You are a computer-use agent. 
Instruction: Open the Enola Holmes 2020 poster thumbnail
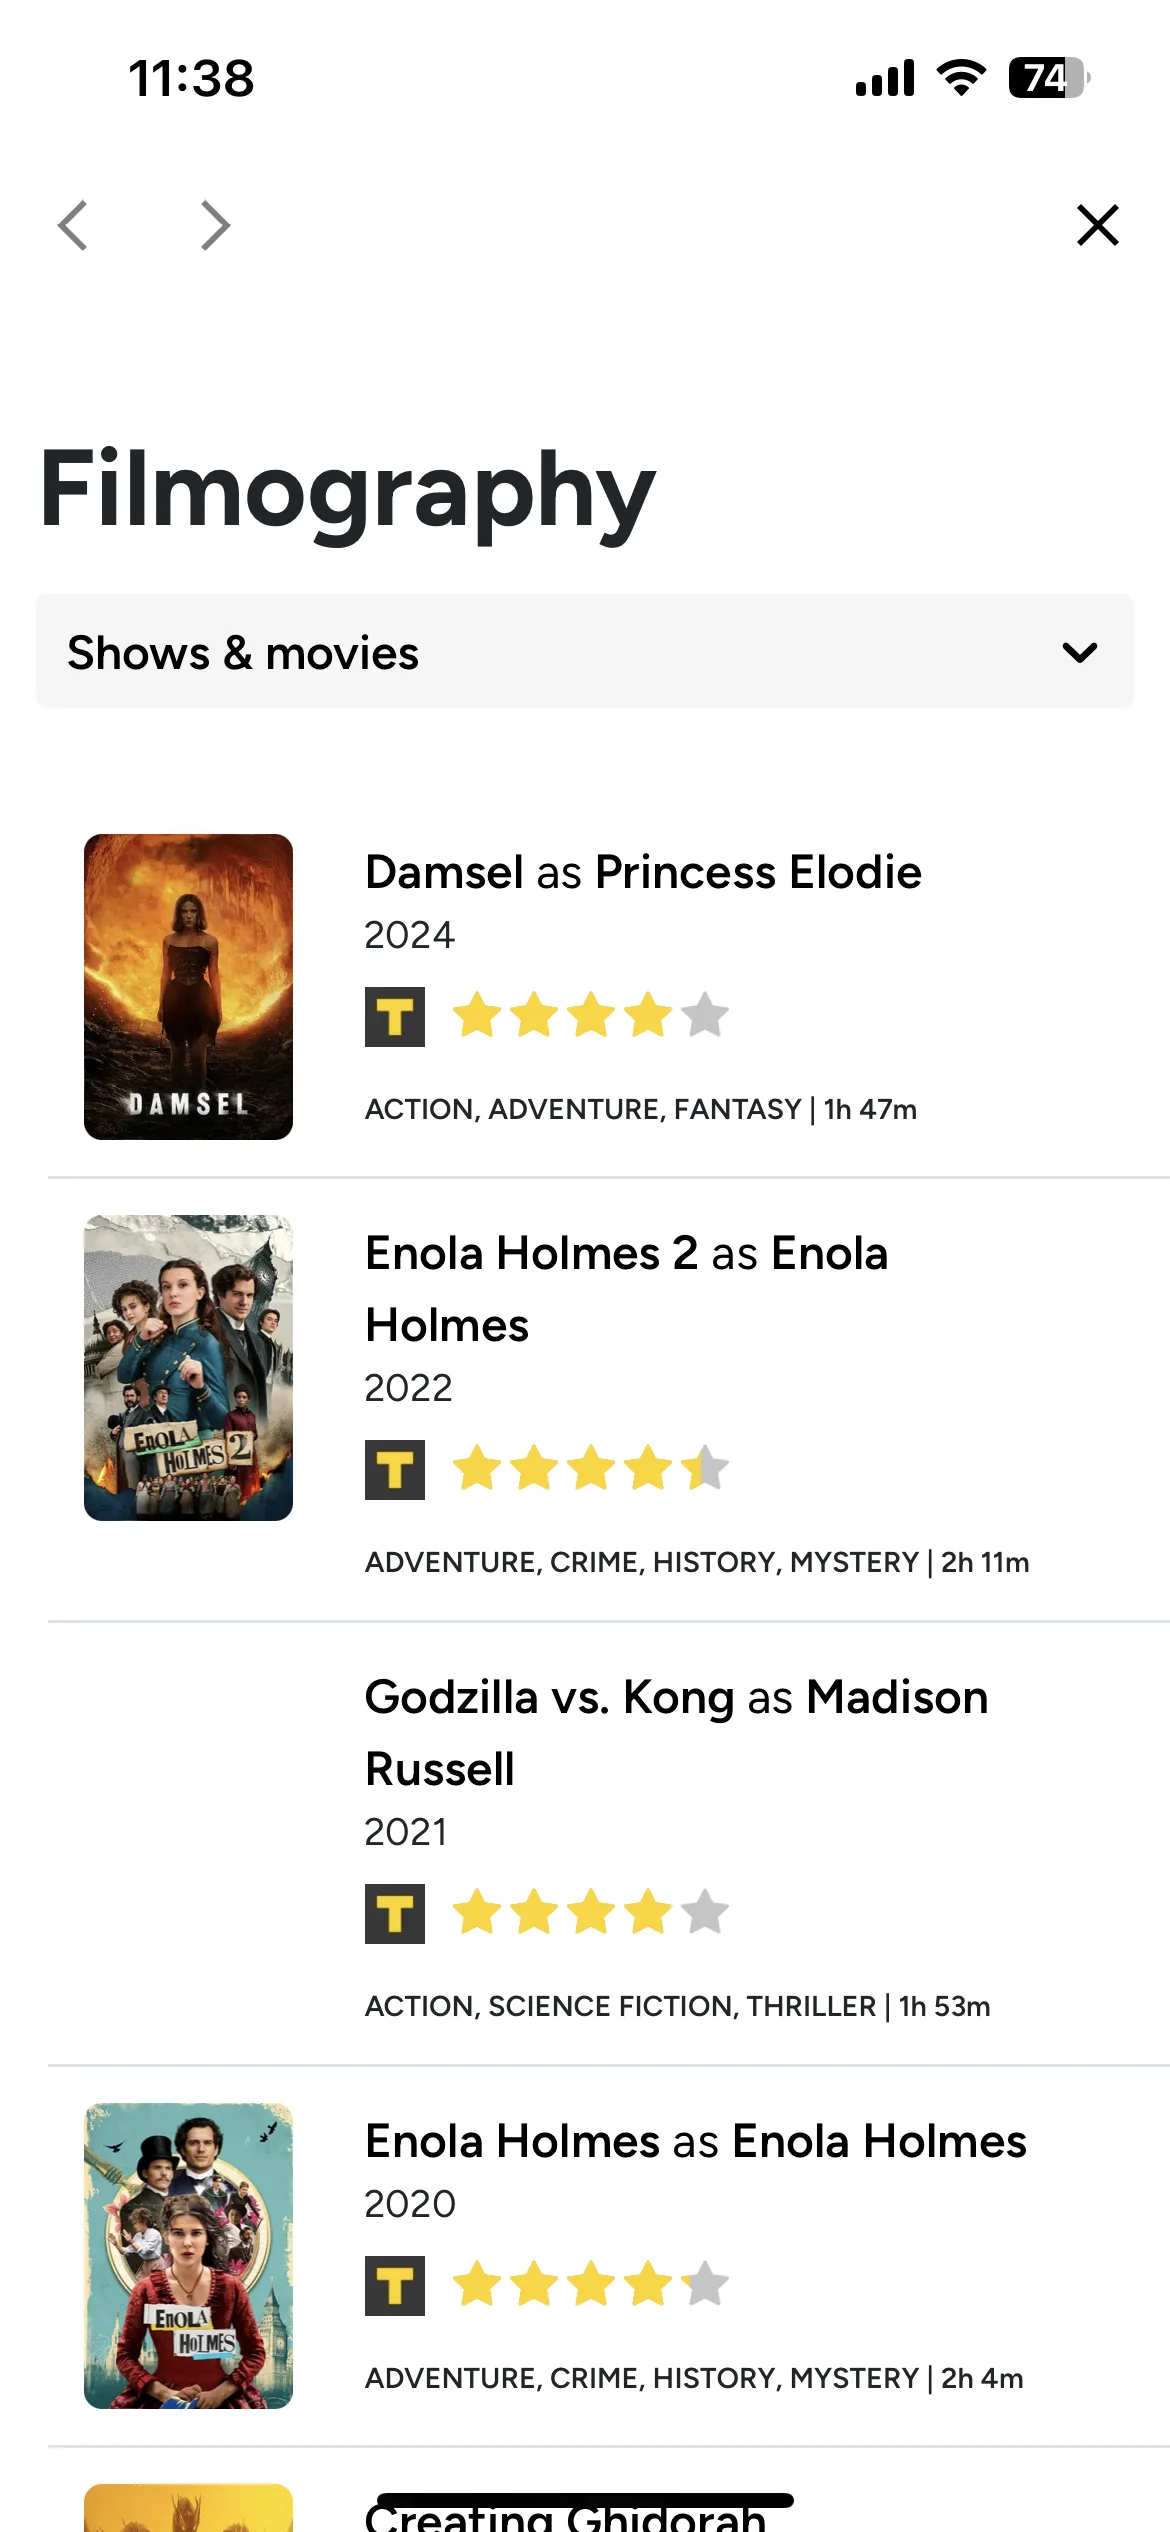188,2256
